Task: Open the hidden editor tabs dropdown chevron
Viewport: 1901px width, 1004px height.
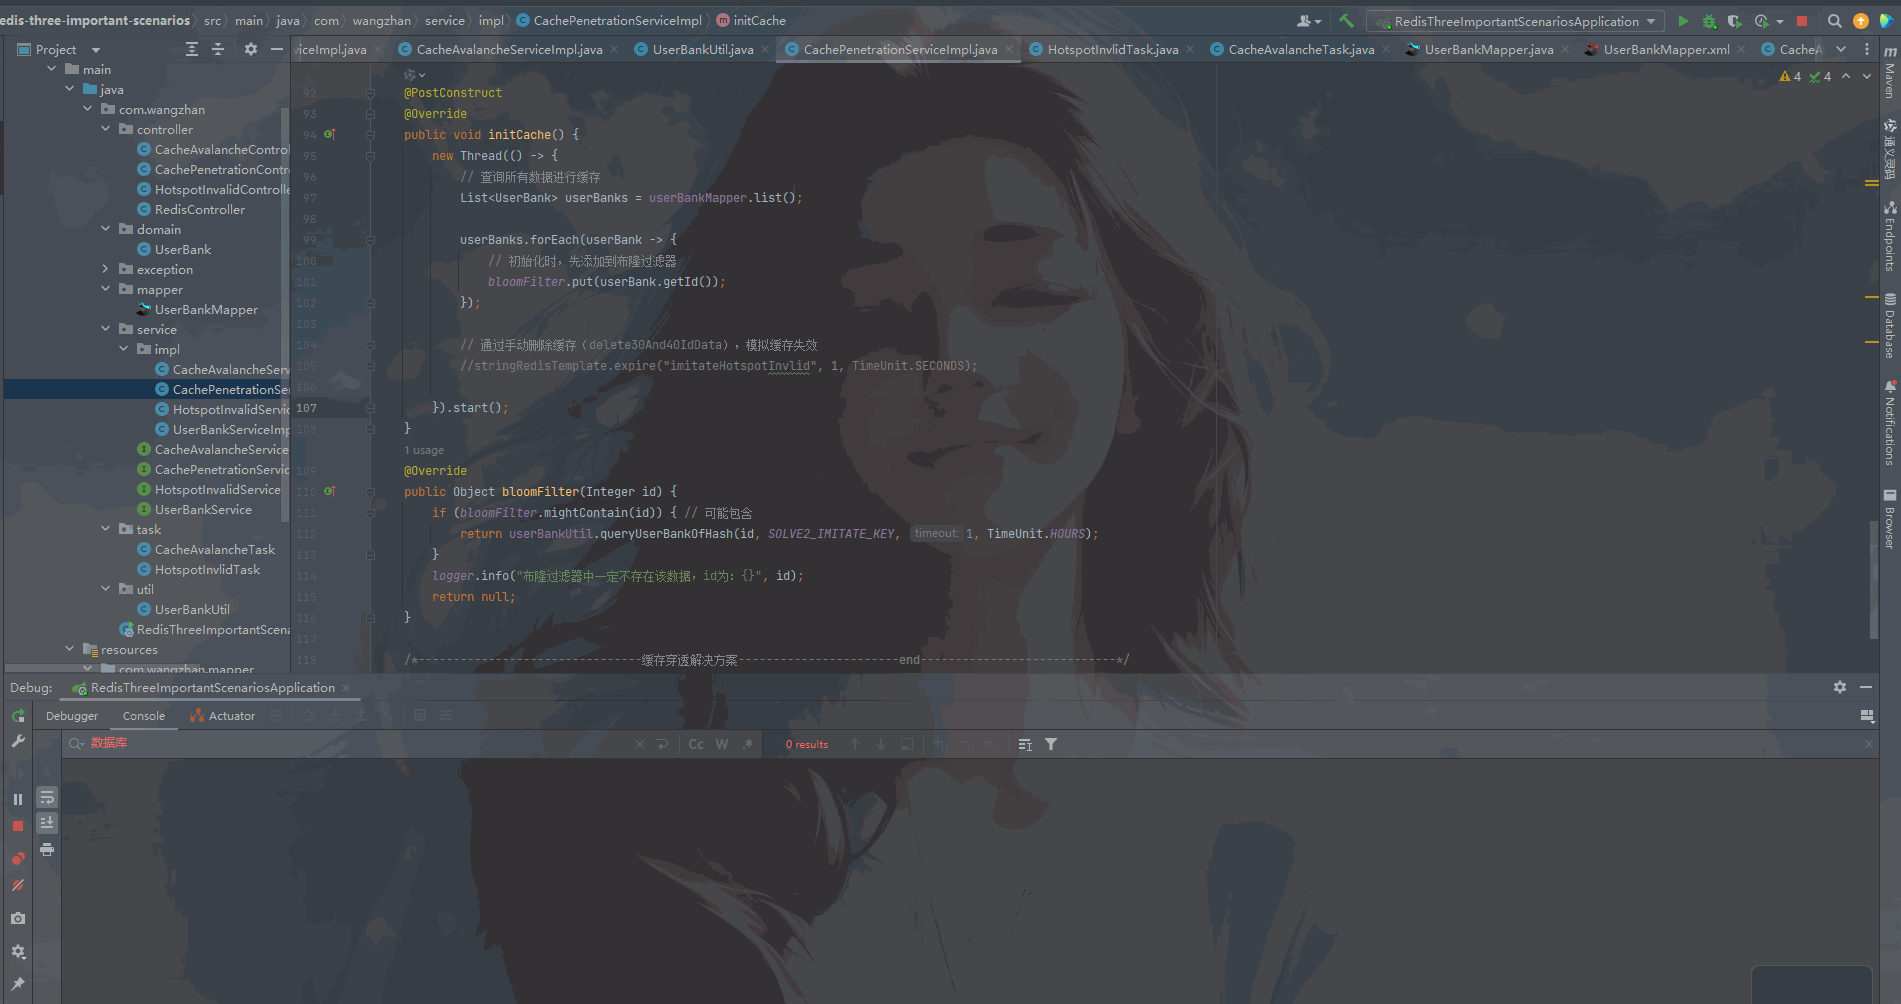Action: (1841, 49)
